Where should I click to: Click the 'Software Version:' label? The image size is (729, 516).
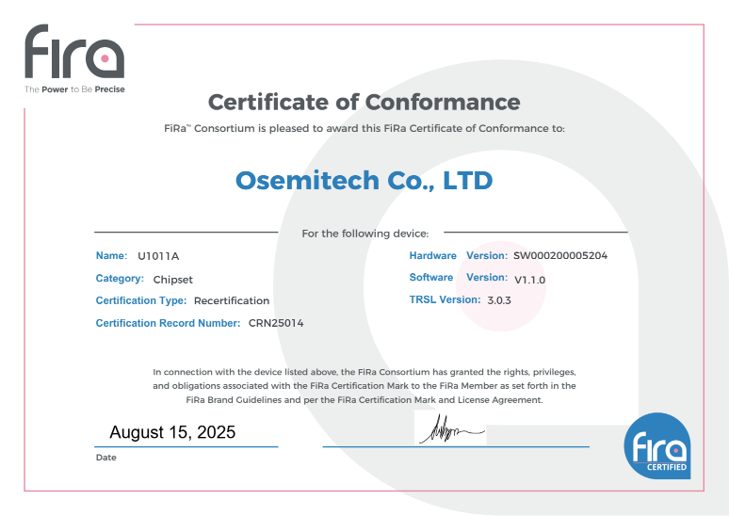(458, 278)
